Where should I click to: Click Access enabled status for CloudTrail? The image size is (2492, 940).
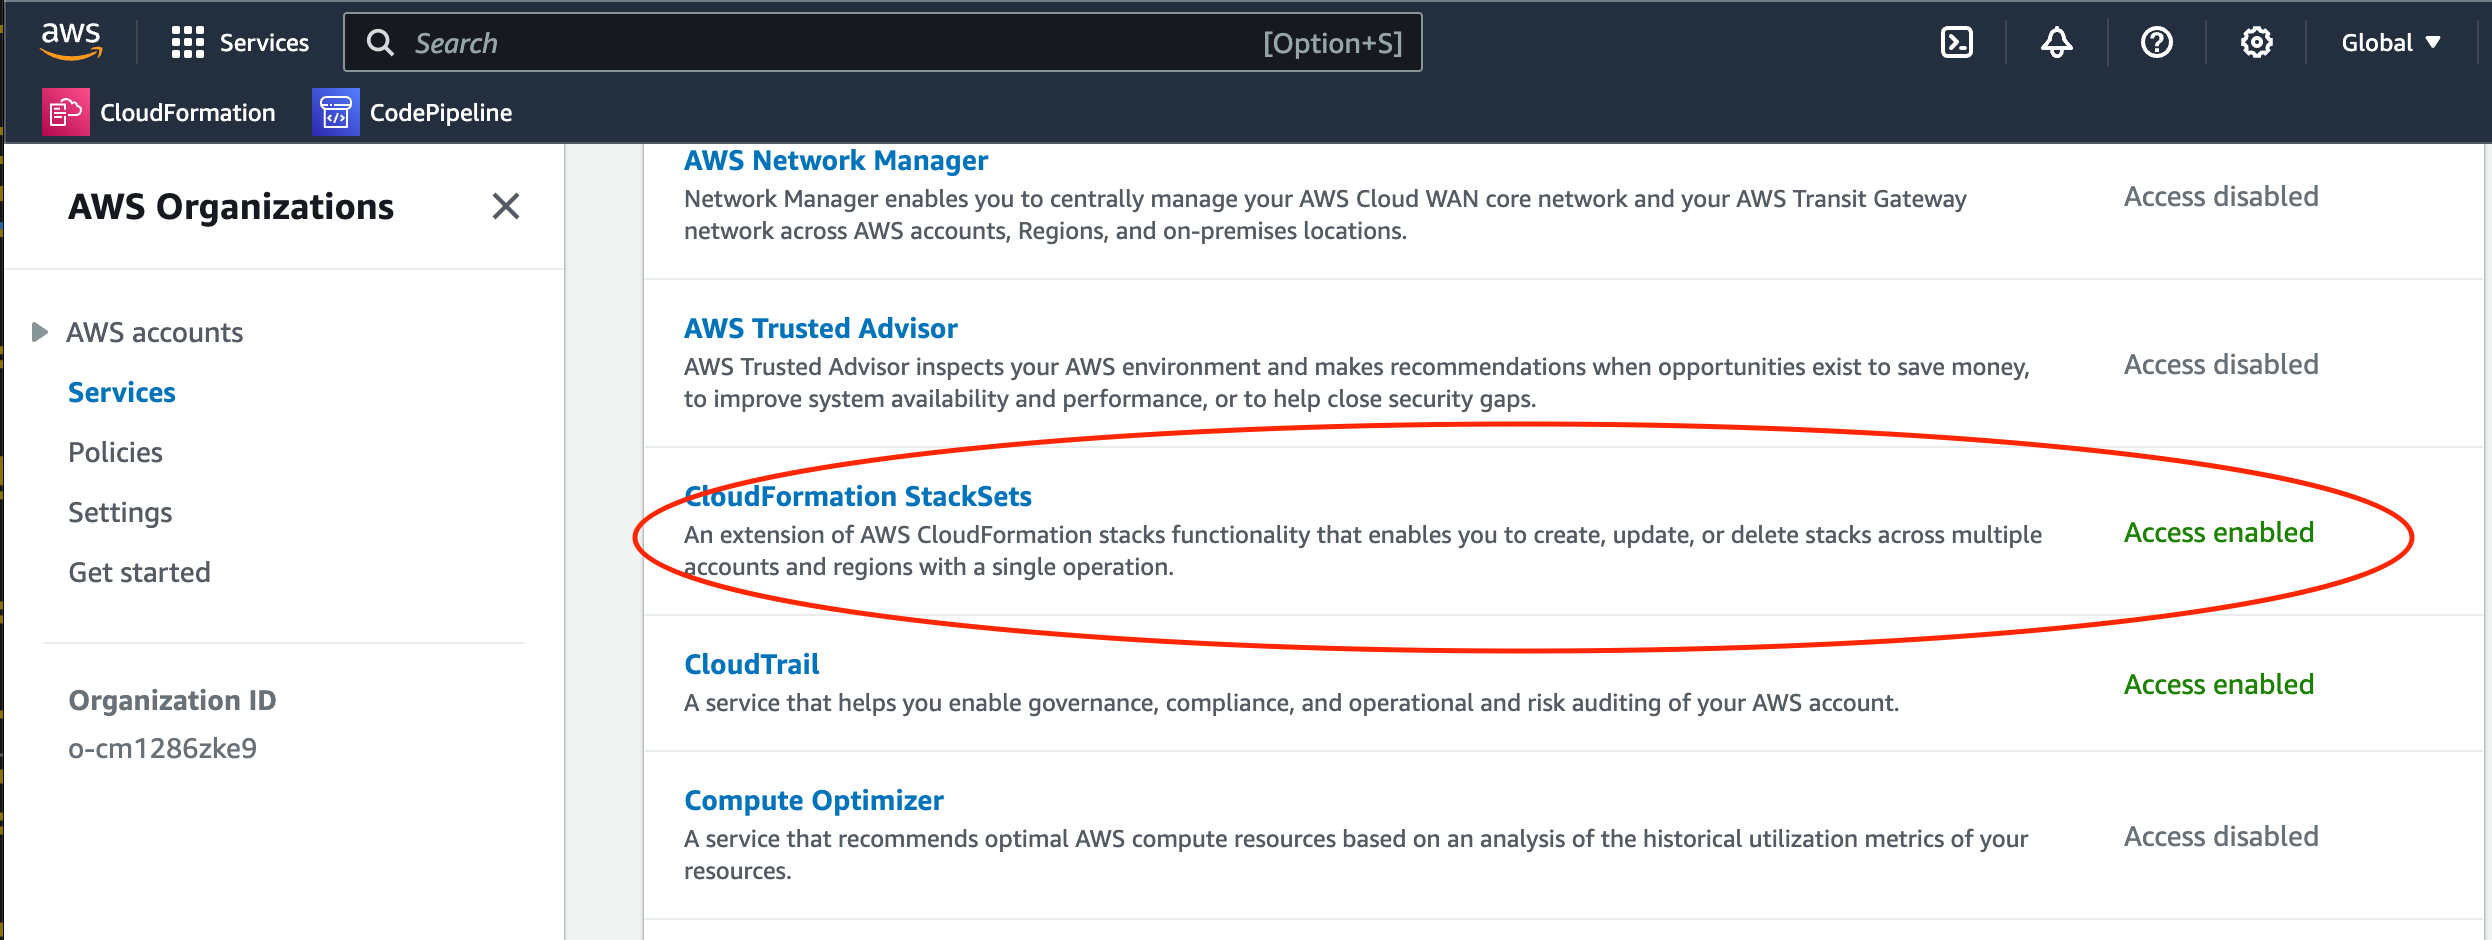[2219, 684]
